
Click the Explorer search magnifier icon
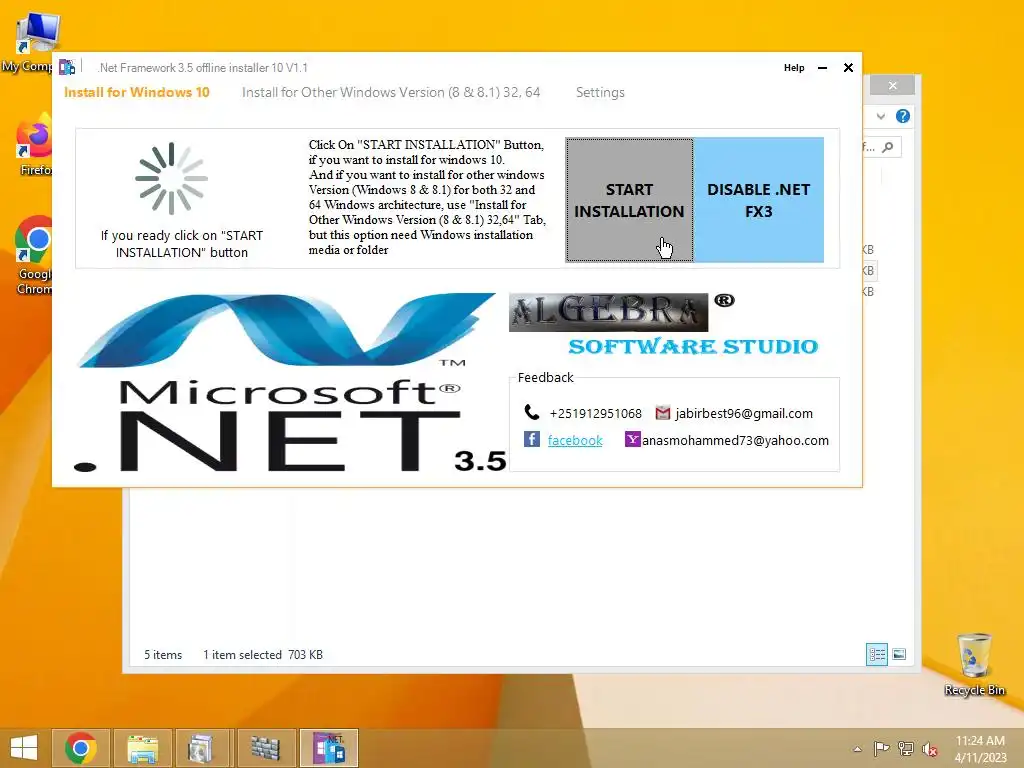pos(888,147)
